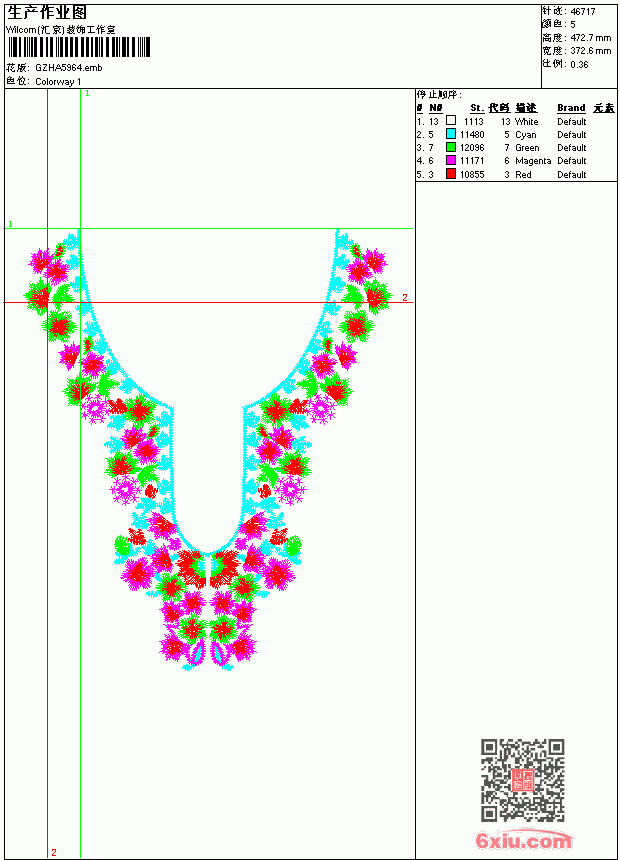The image size is (620, 860).
Task: Click the QR code image
Action: [523, 780]
